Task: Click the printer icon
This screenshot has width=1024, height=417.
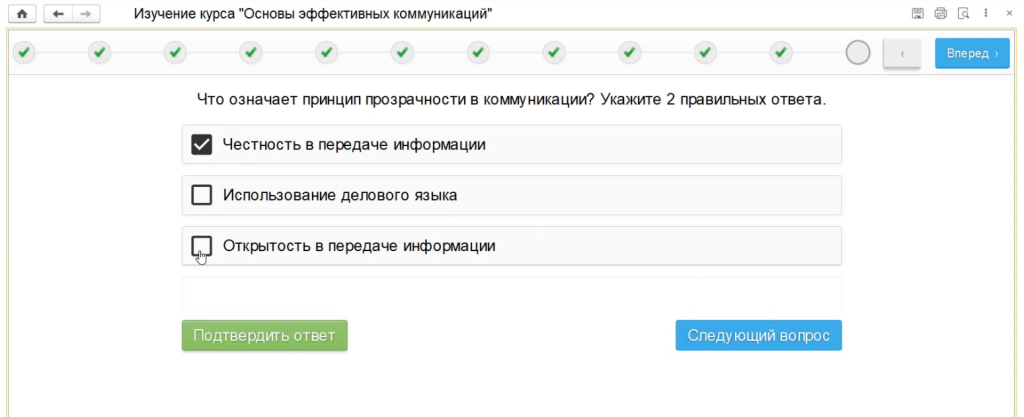Action: tap(940, 14)
